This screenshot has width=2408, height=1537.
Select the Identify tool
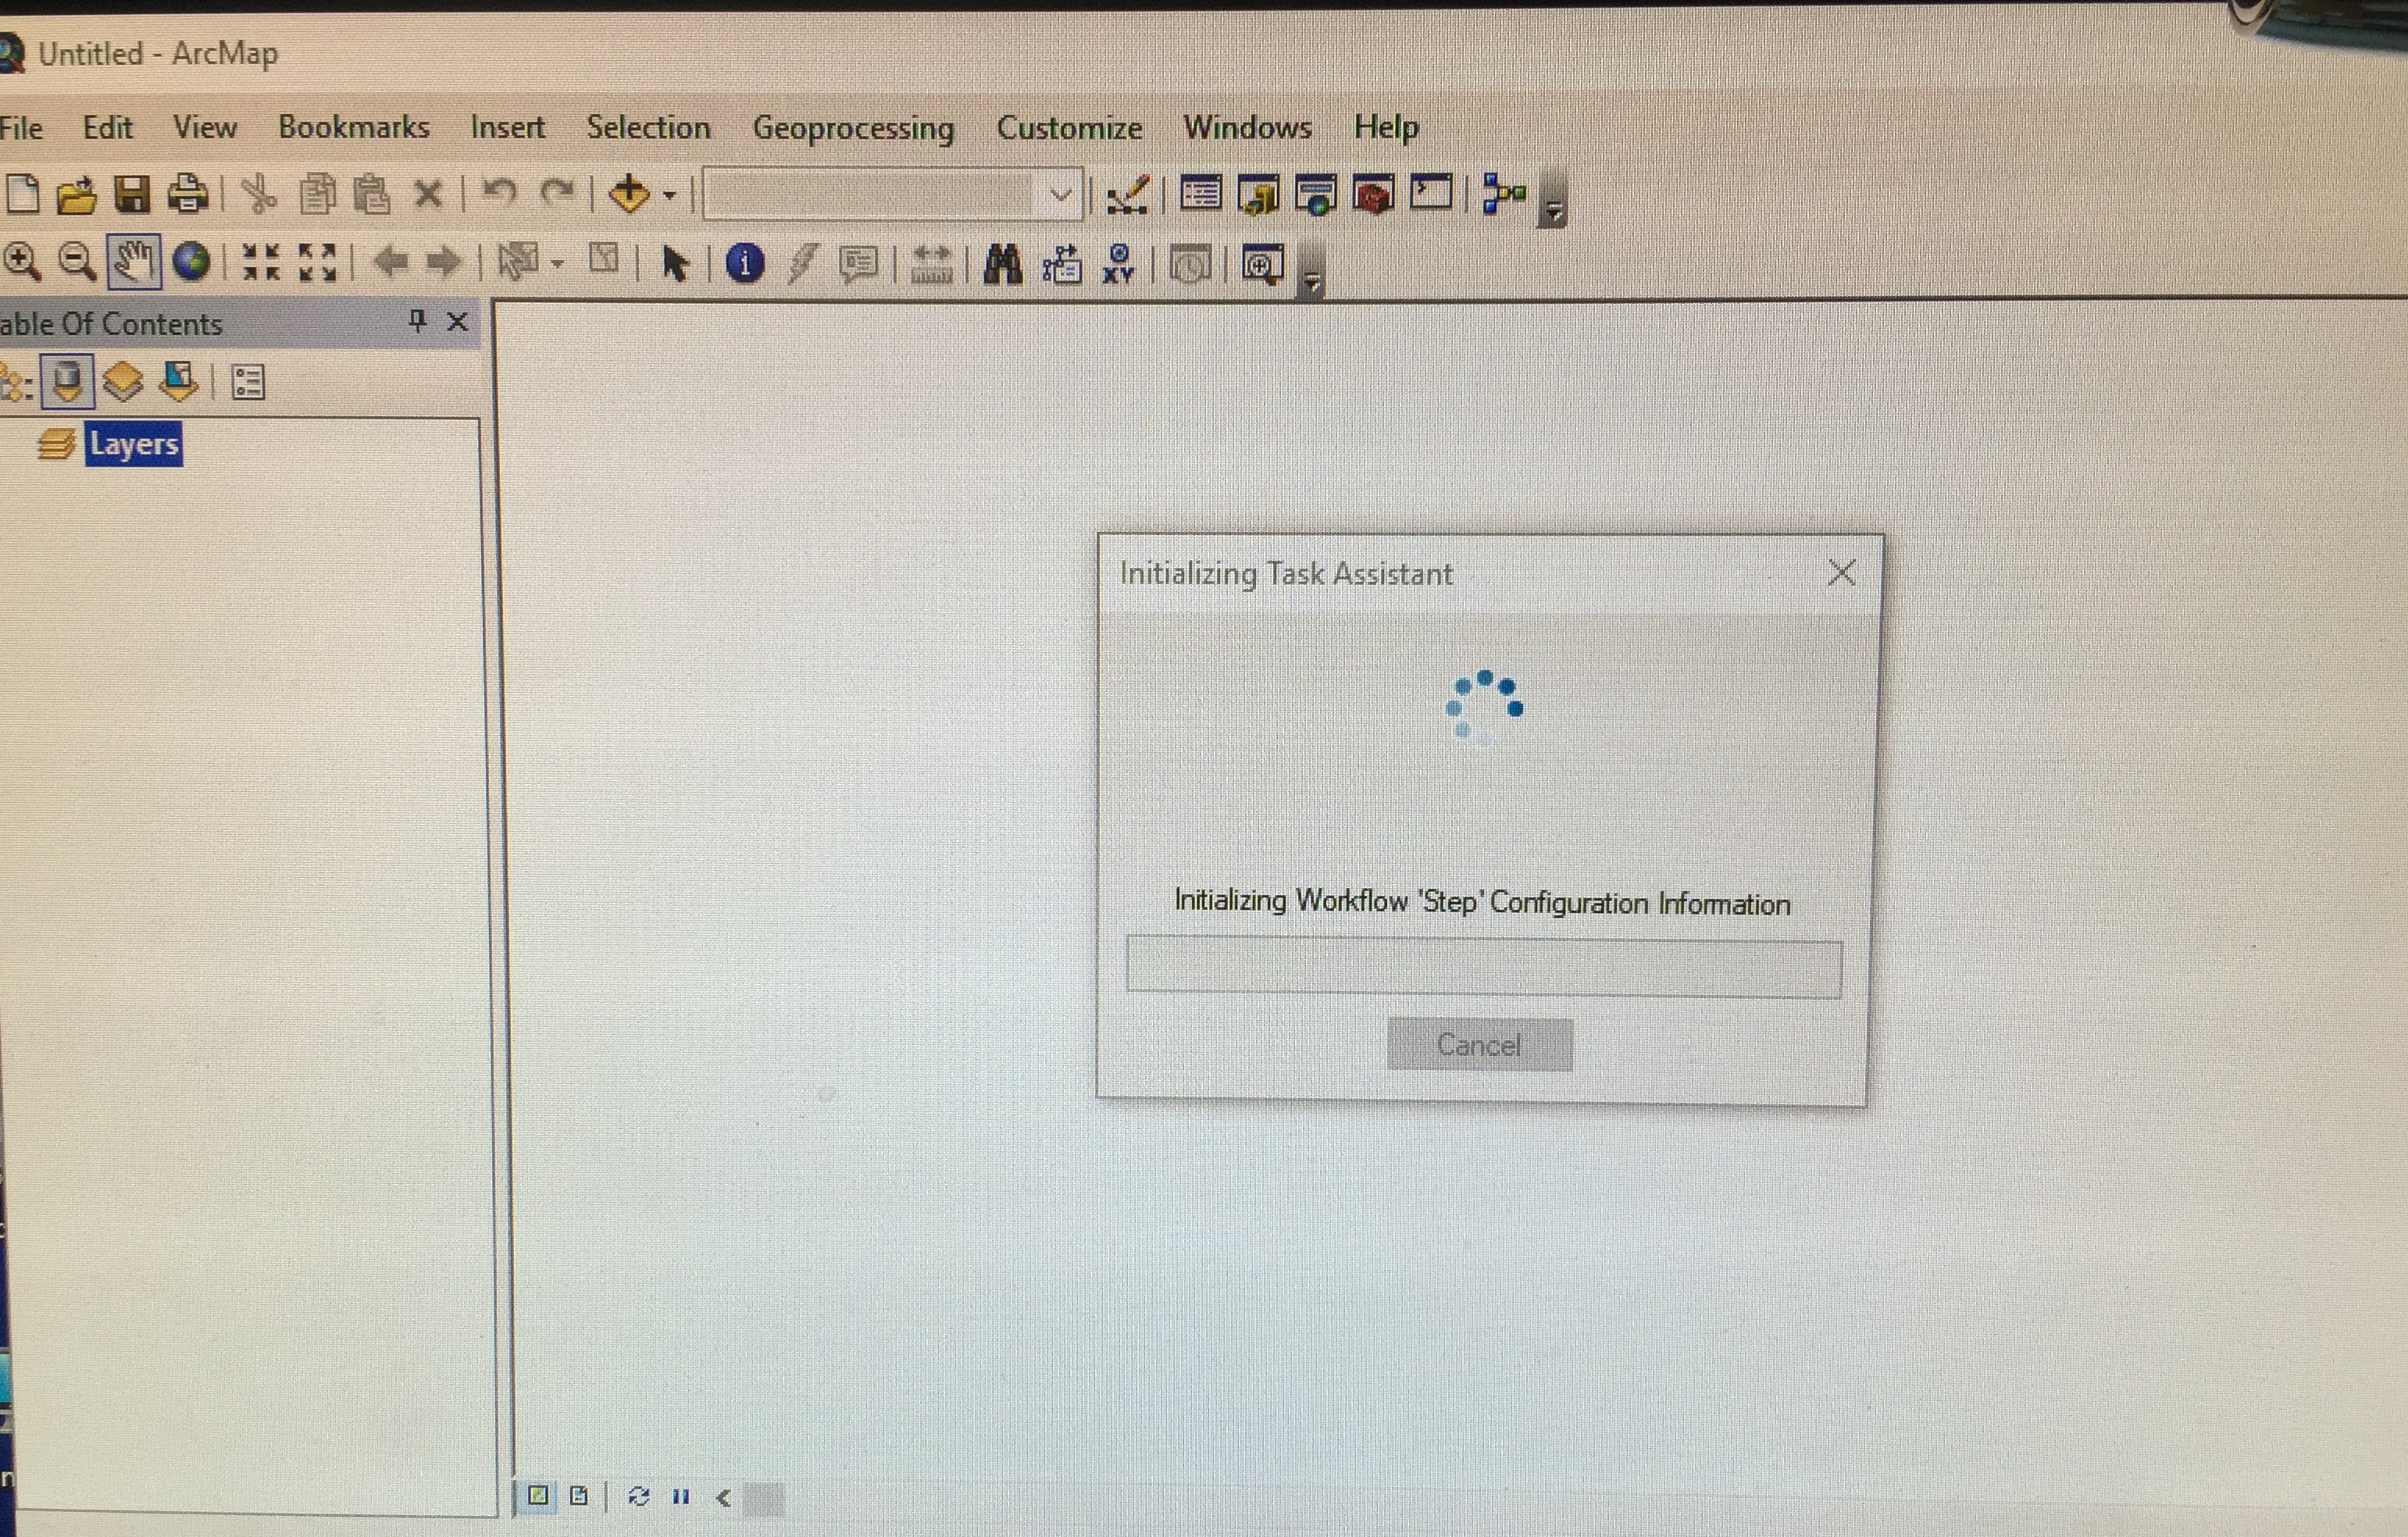click(x=744, y=264)
